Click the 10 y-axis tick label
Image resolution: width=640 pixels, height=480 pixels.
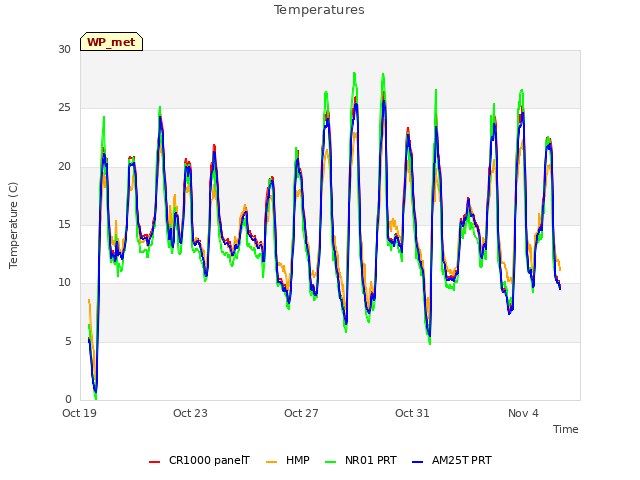pos(64,283)
